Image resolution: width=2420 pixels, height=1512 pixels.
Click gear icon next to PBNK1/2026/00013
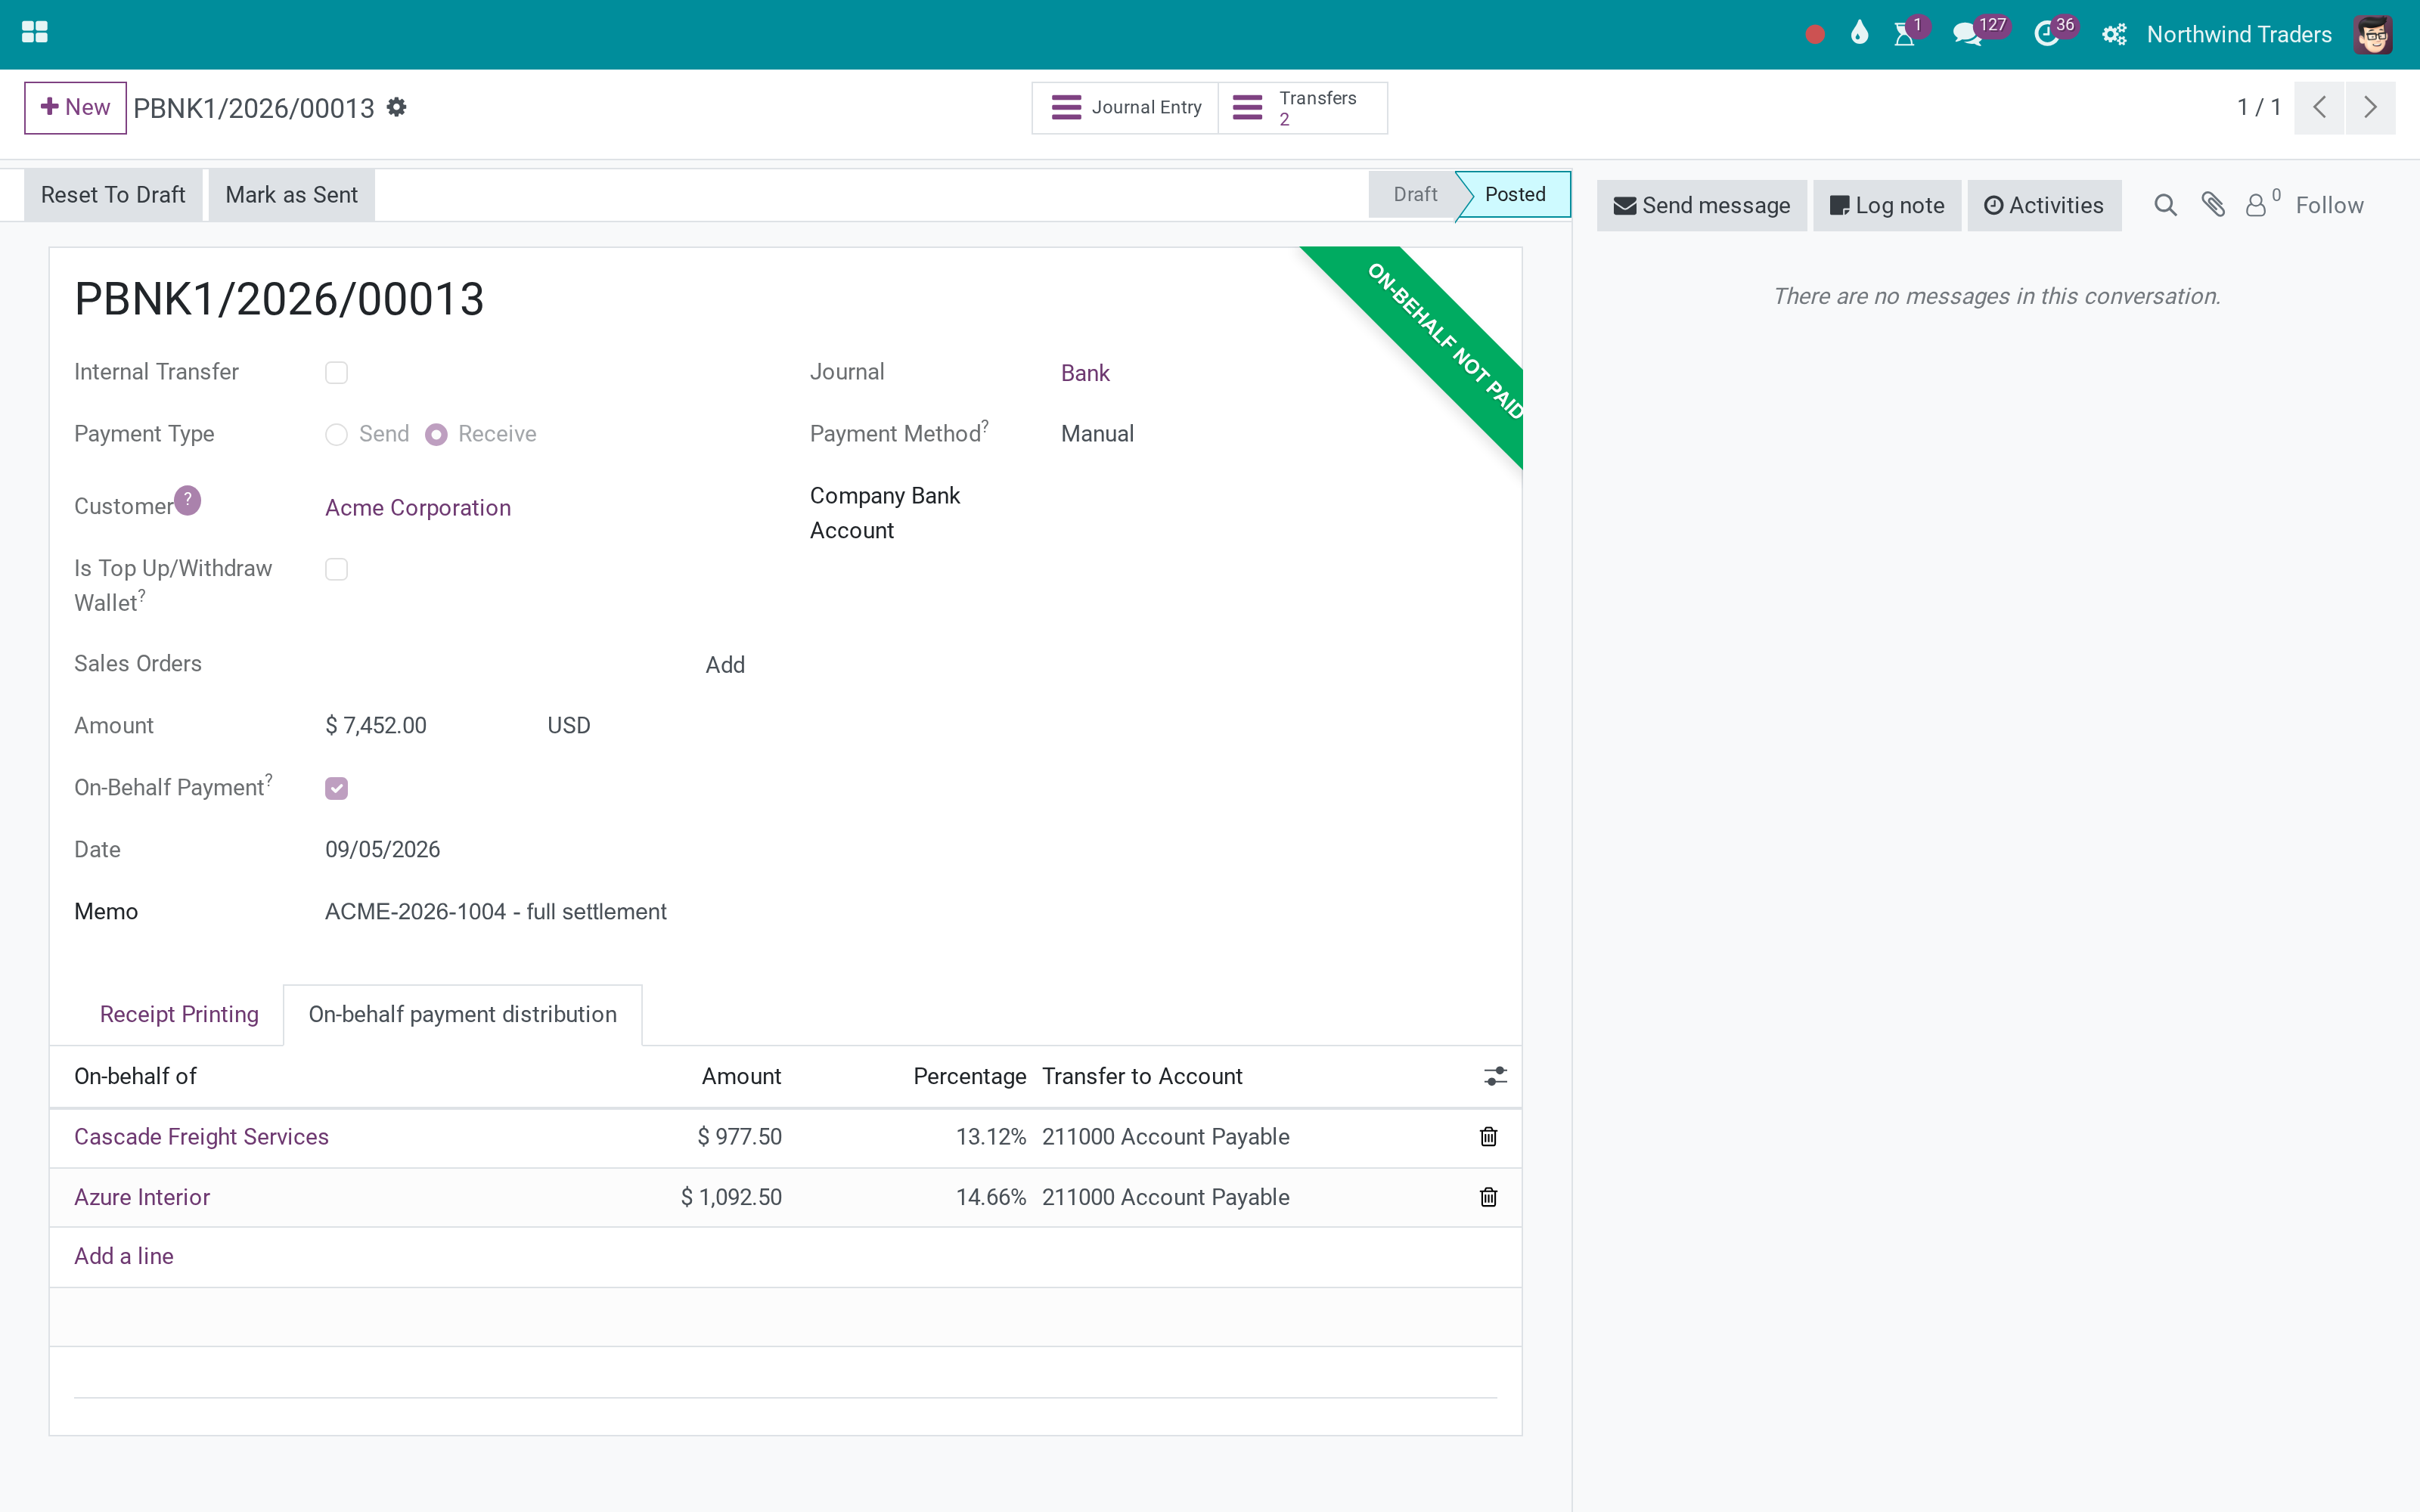(x=397, y=107)
